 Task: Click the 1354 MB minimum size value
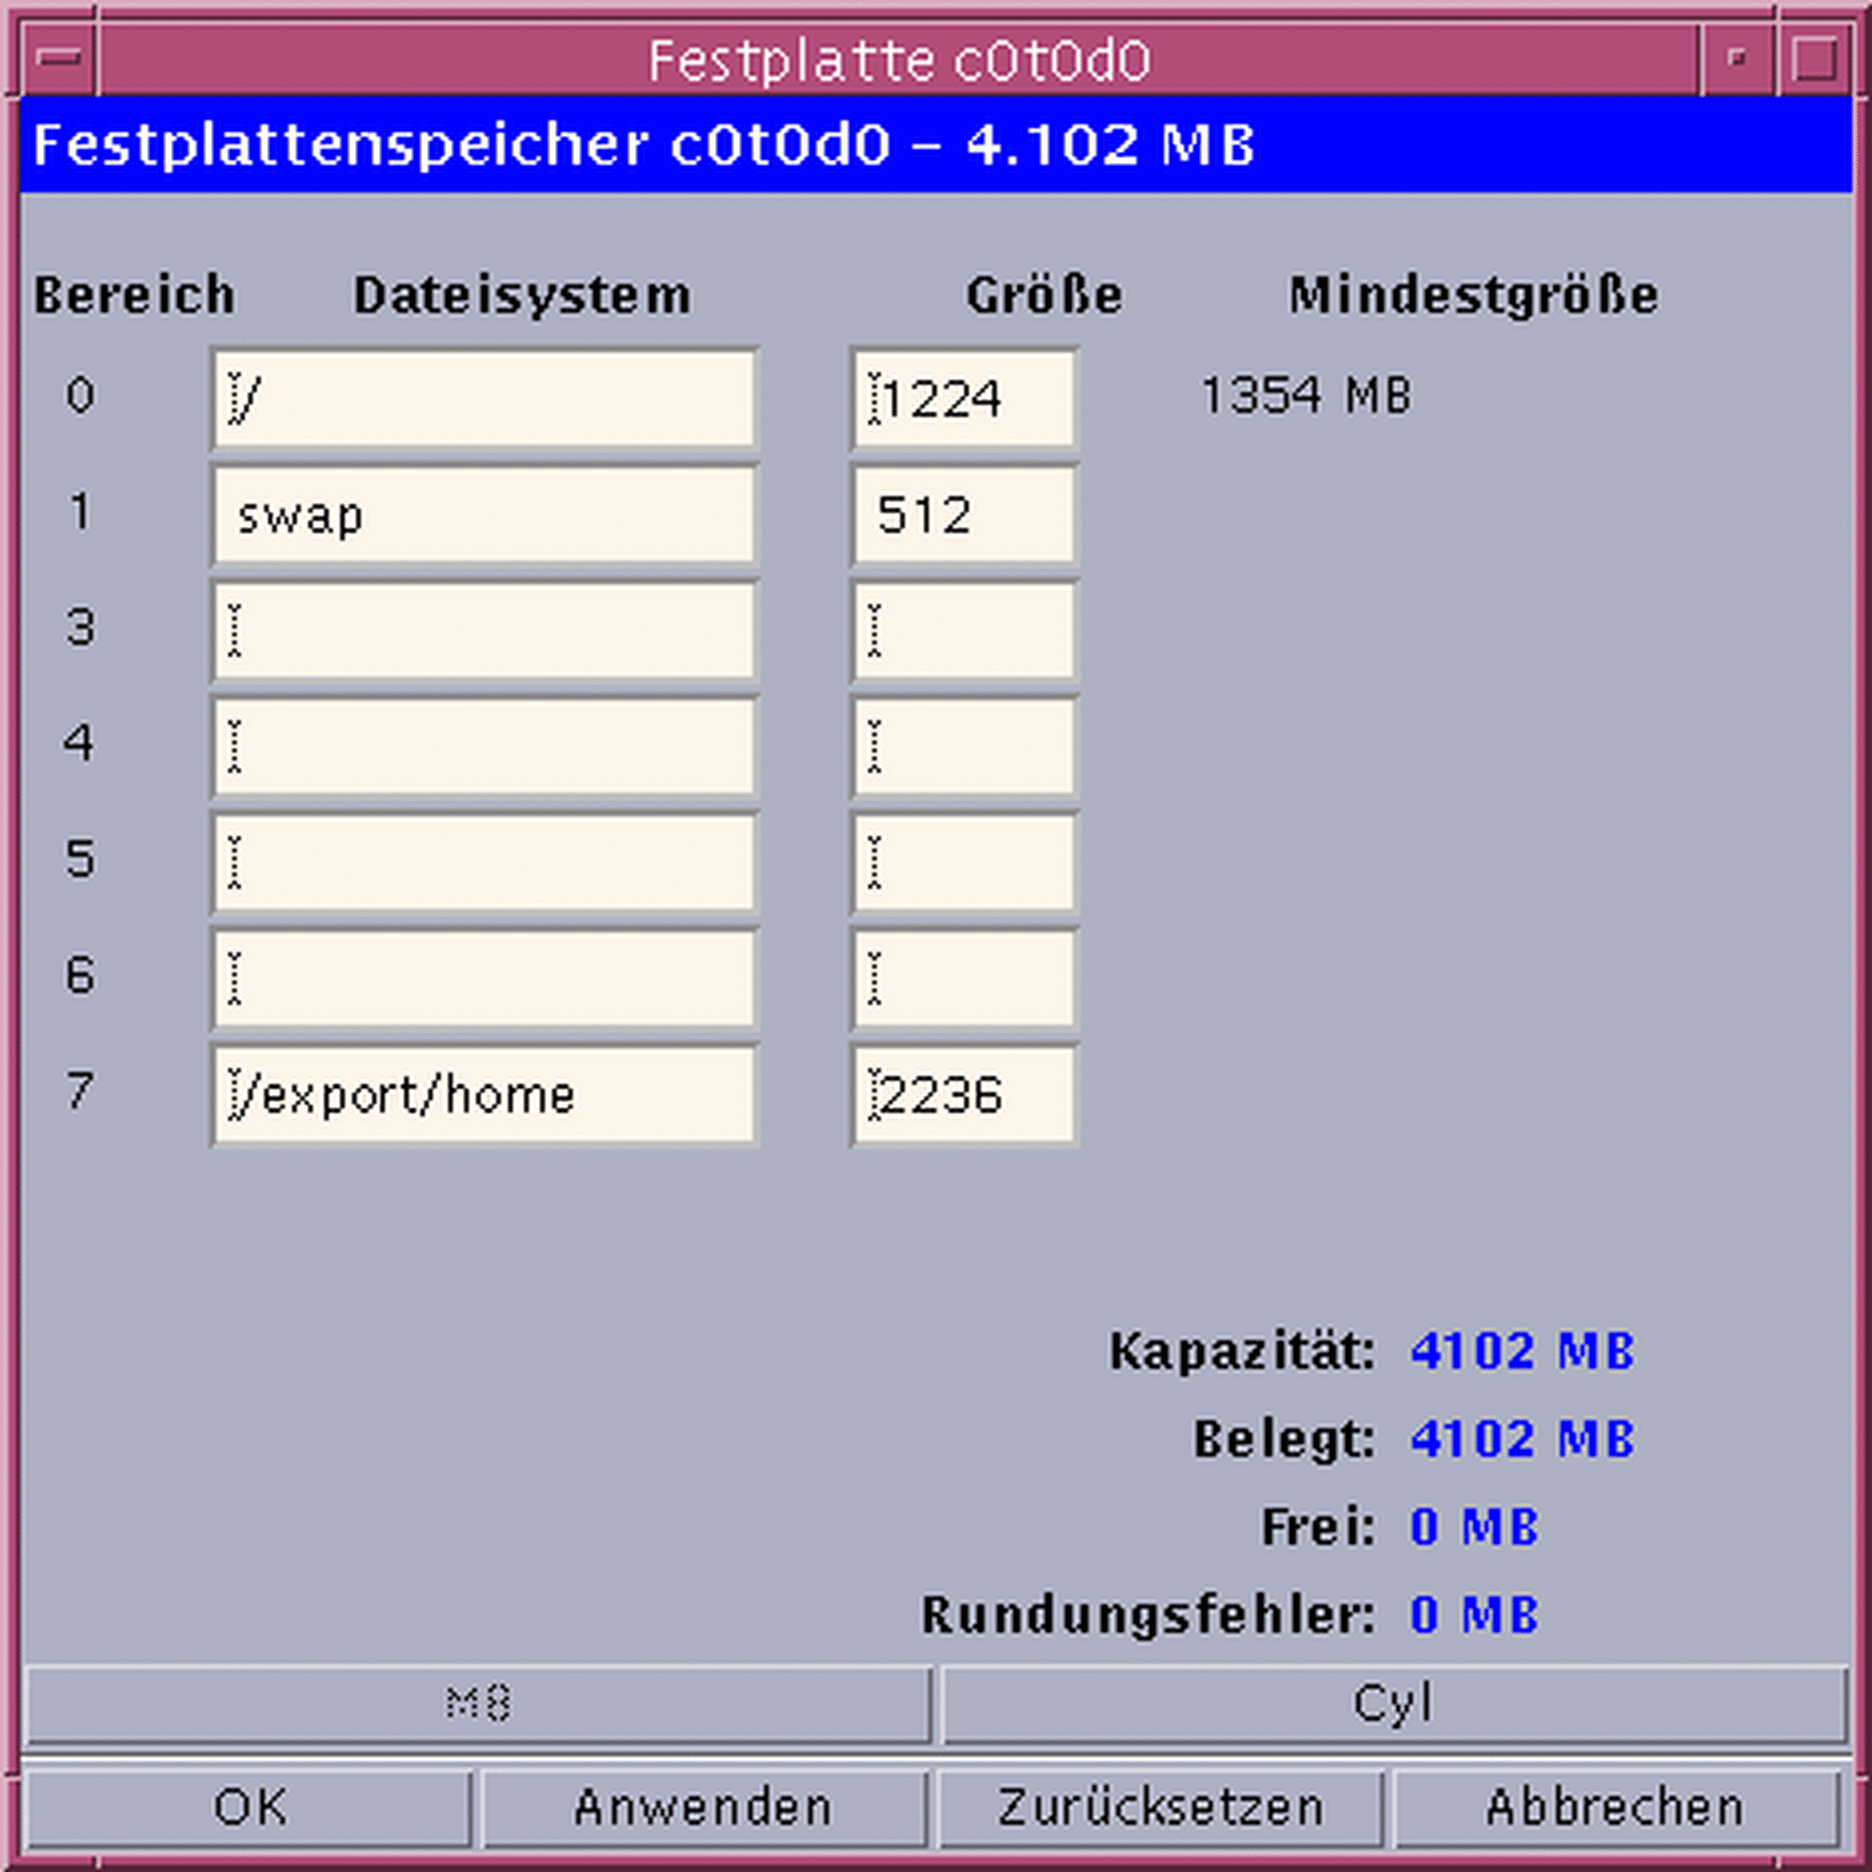tap(1306, 395)
